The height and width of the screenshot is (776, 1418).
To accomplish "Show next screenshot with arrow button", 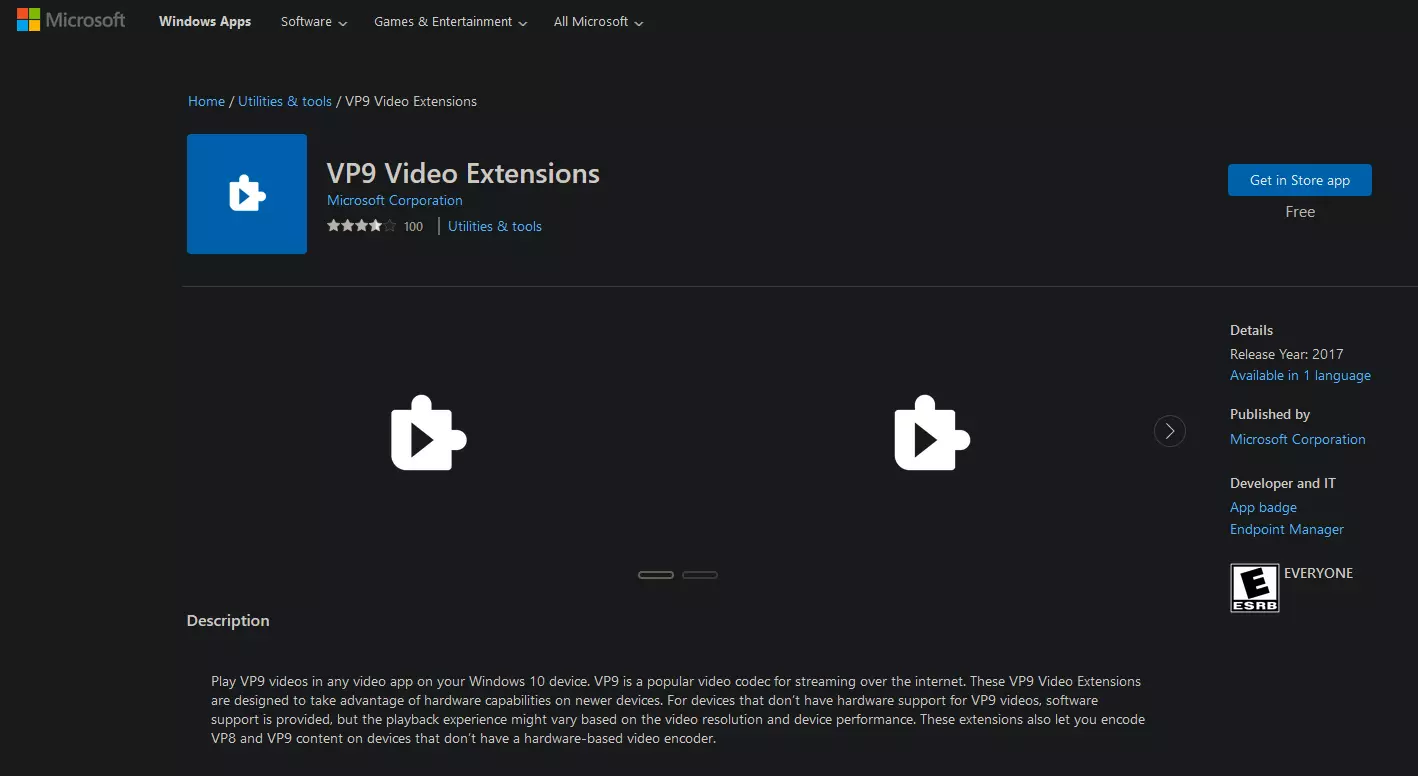I will [1169, 431].
